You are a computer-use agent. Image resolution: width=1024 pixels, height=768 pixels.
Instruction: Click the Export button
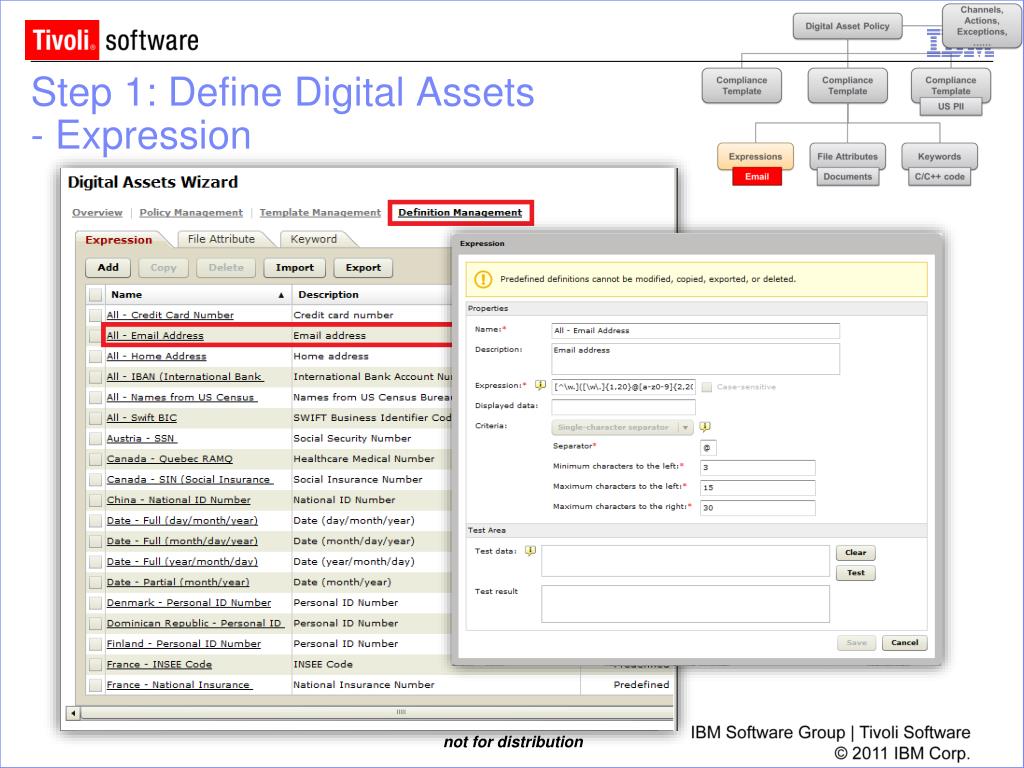[363, 267]
